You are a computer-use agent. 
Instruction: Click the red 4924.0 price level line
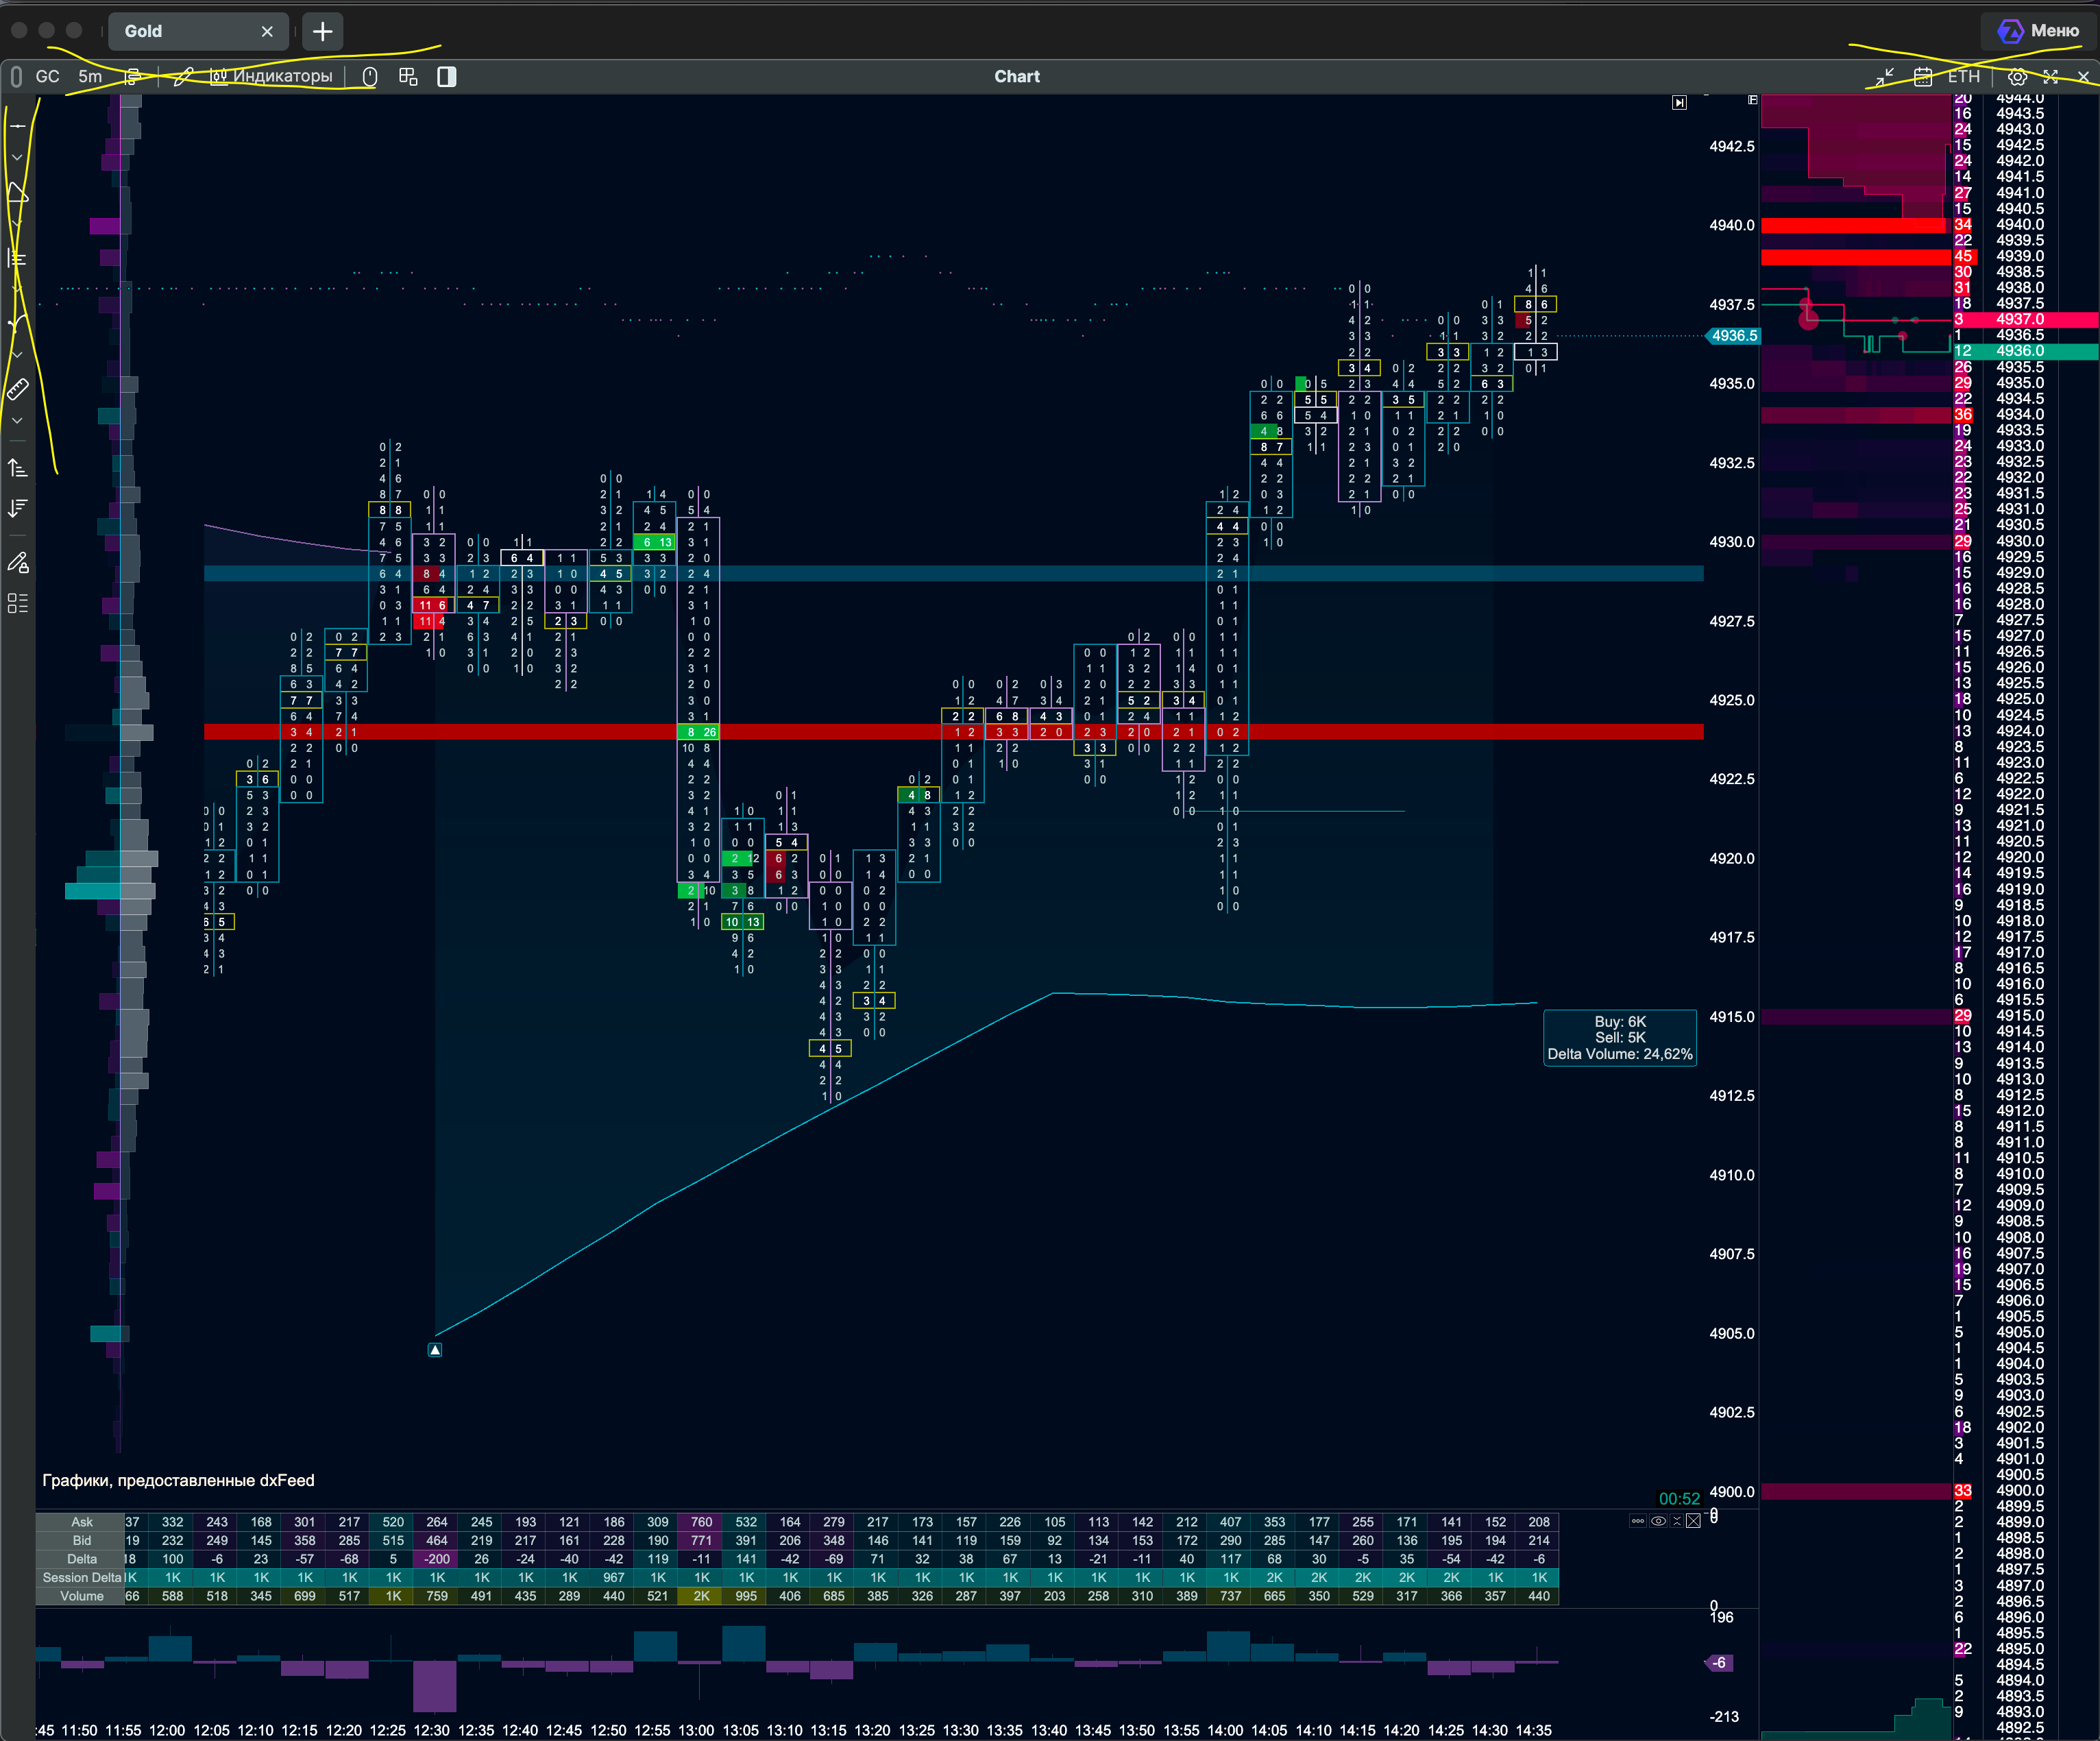point(953,732)
